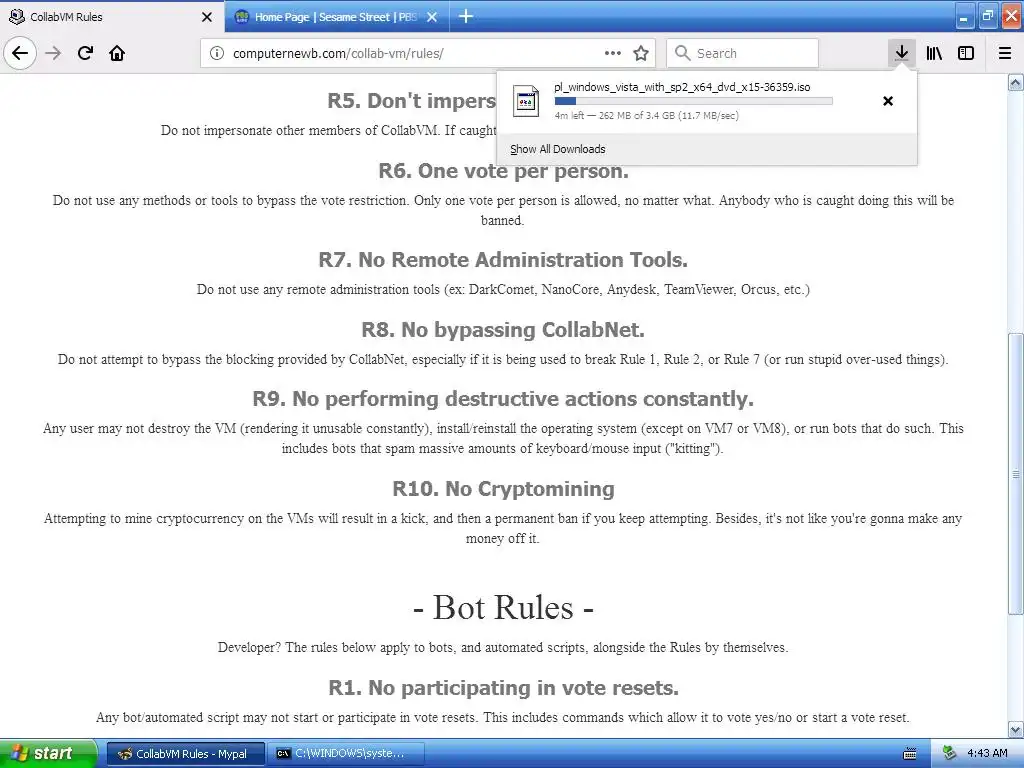The height and width of the screenshot is (768, 1024).
Task: Switch to the Sesame Street Home Page tab
Action: pyautogui.click(x=337, y=16)
